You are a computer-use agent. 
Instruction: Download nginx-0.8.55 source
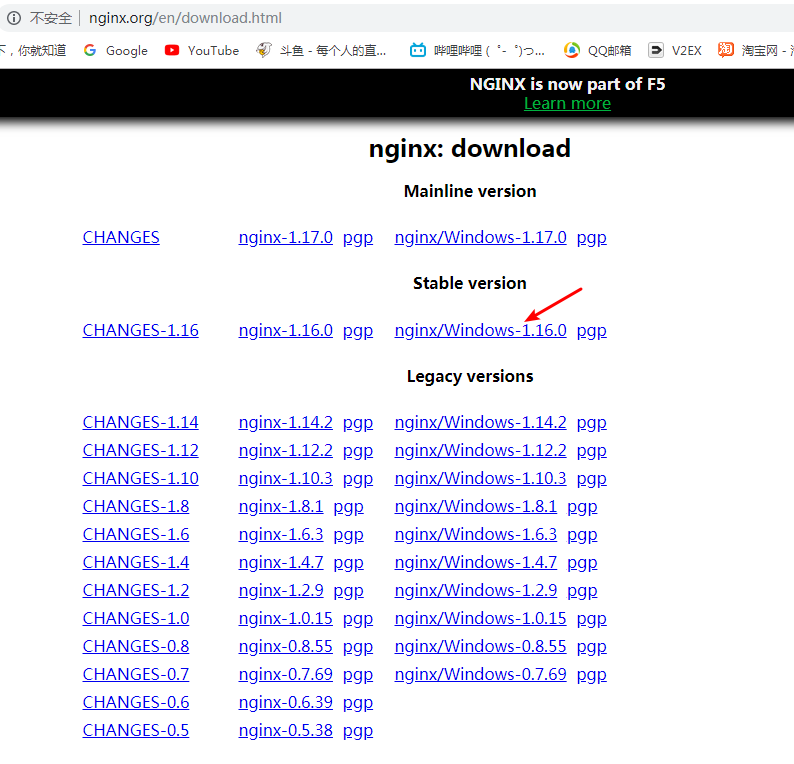(x=286, y=647)
